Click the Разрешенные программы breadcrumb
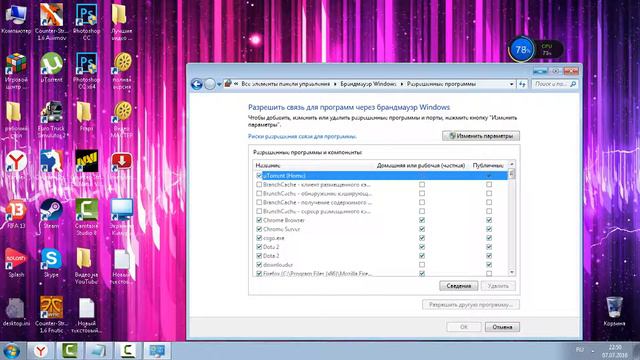640x360 pixels. (441, 84)
